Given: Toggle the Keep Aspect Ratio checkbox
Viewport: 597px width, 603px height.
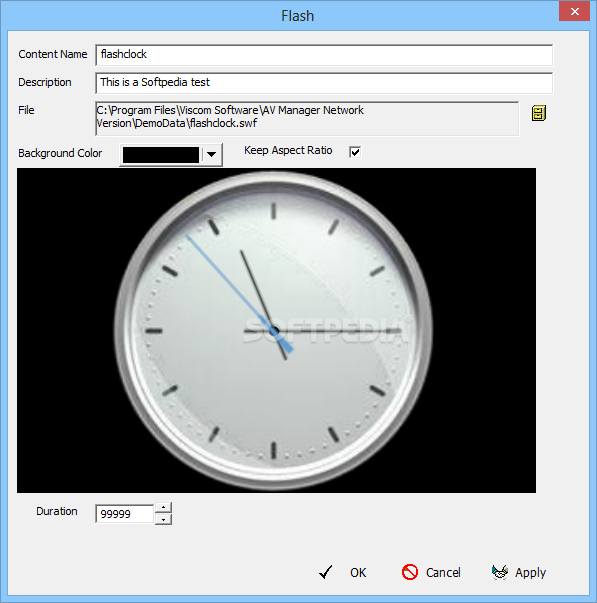Looking at the screenshot, I should click(355, 152).
